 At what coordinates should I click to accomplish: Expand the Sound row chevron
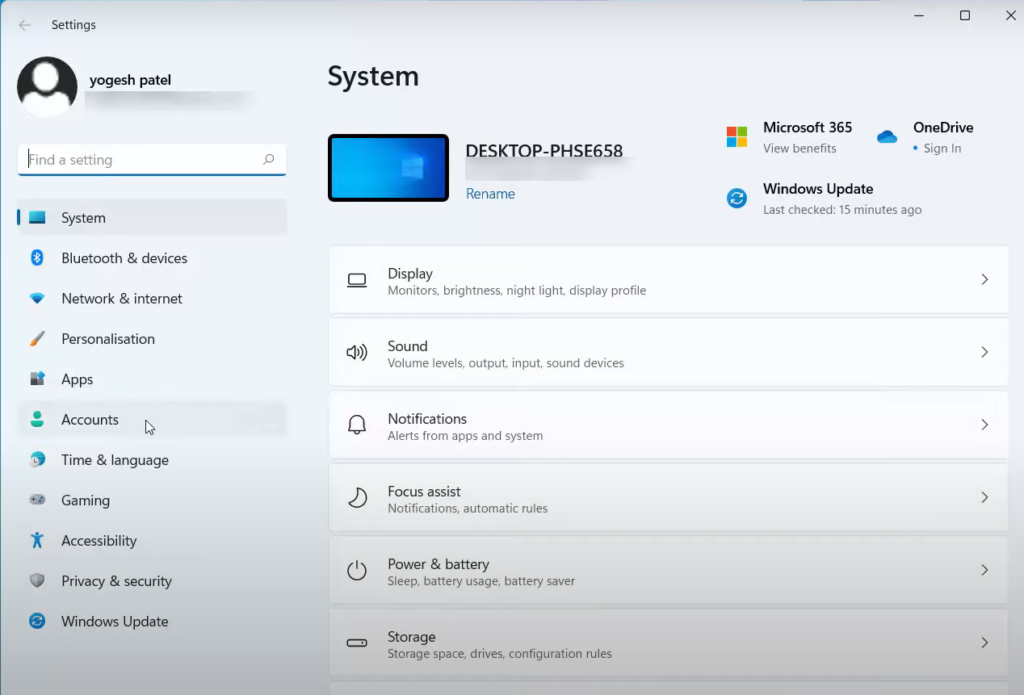point(984,352)
